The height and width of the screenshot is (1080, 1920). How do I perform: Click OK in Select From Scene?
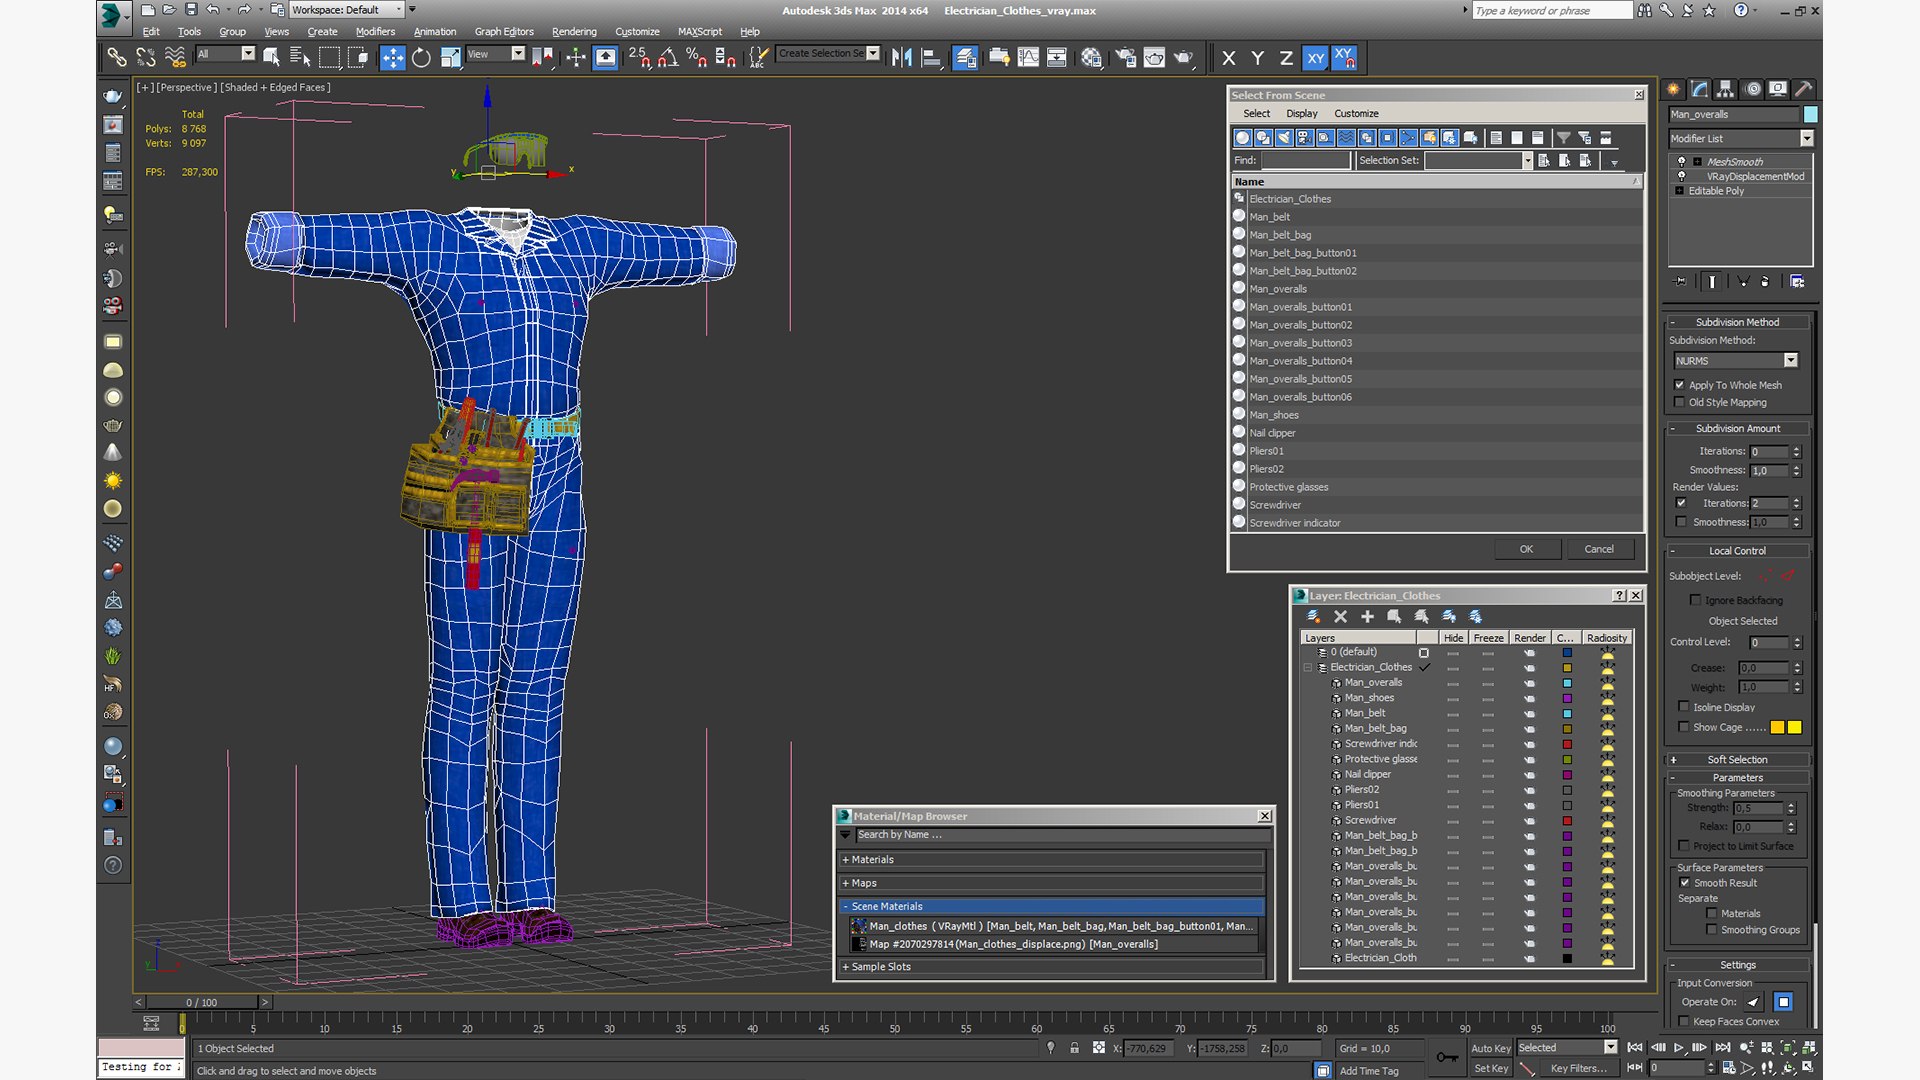(1526, 549)
